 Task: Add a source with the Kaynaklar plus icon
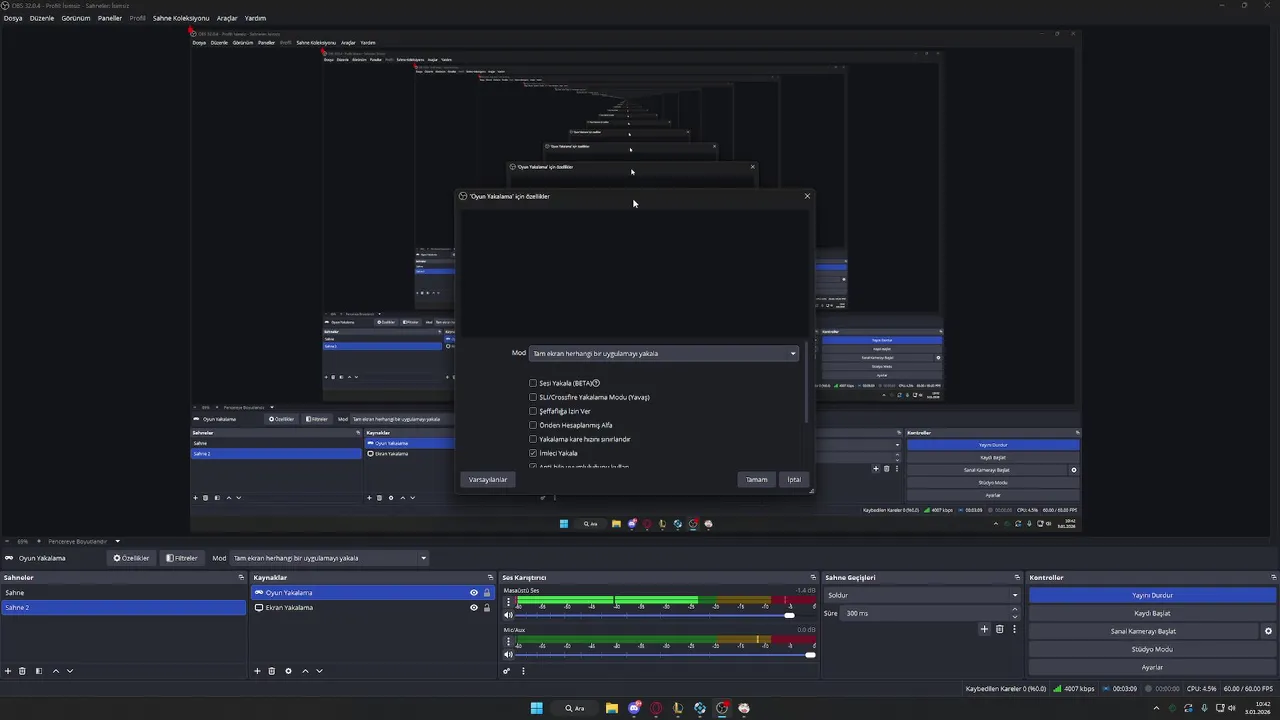tap(257, 671)
